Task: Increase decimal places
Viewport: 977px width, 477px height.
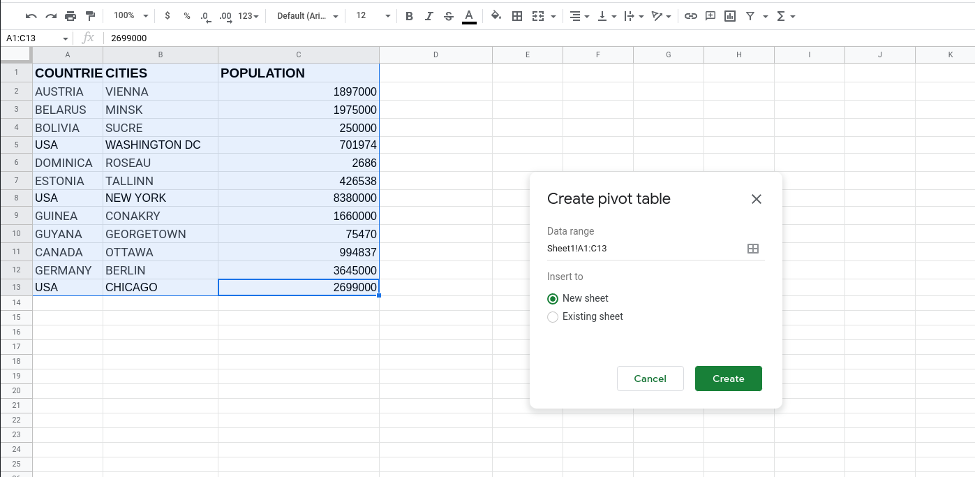Action: coord(226,16)
